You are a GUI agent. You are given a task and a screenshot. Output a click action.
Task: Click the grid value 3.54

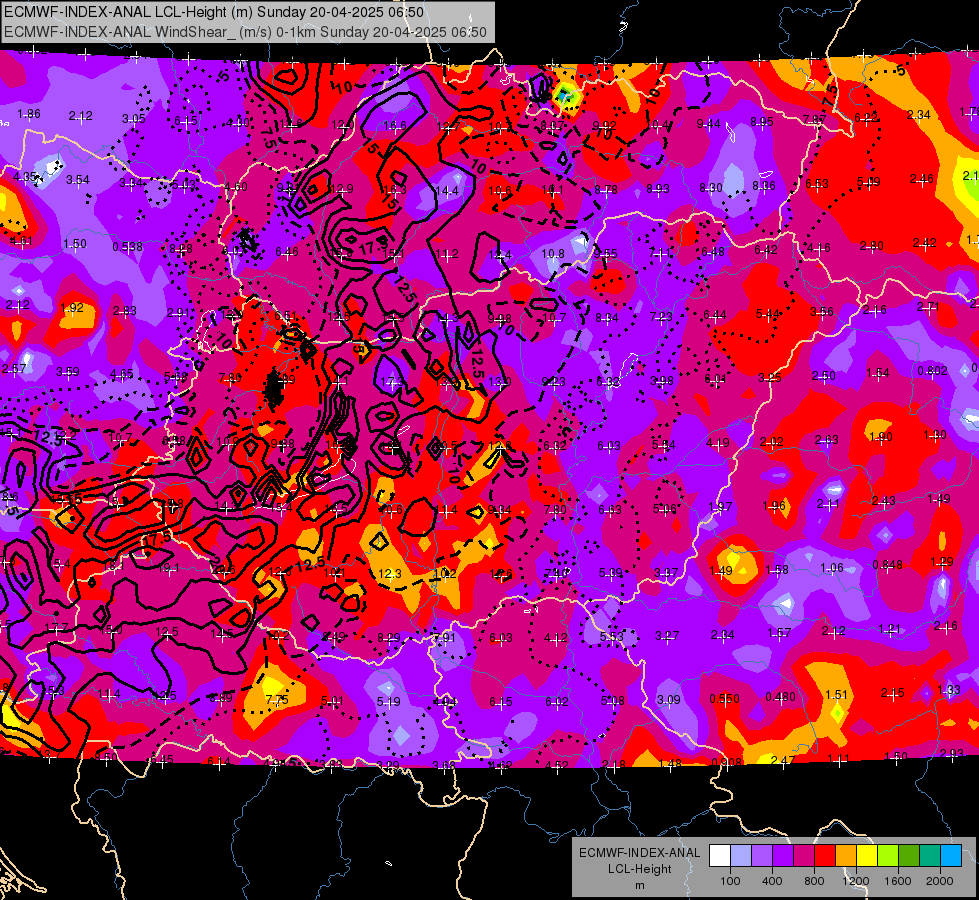coord(78,179)
